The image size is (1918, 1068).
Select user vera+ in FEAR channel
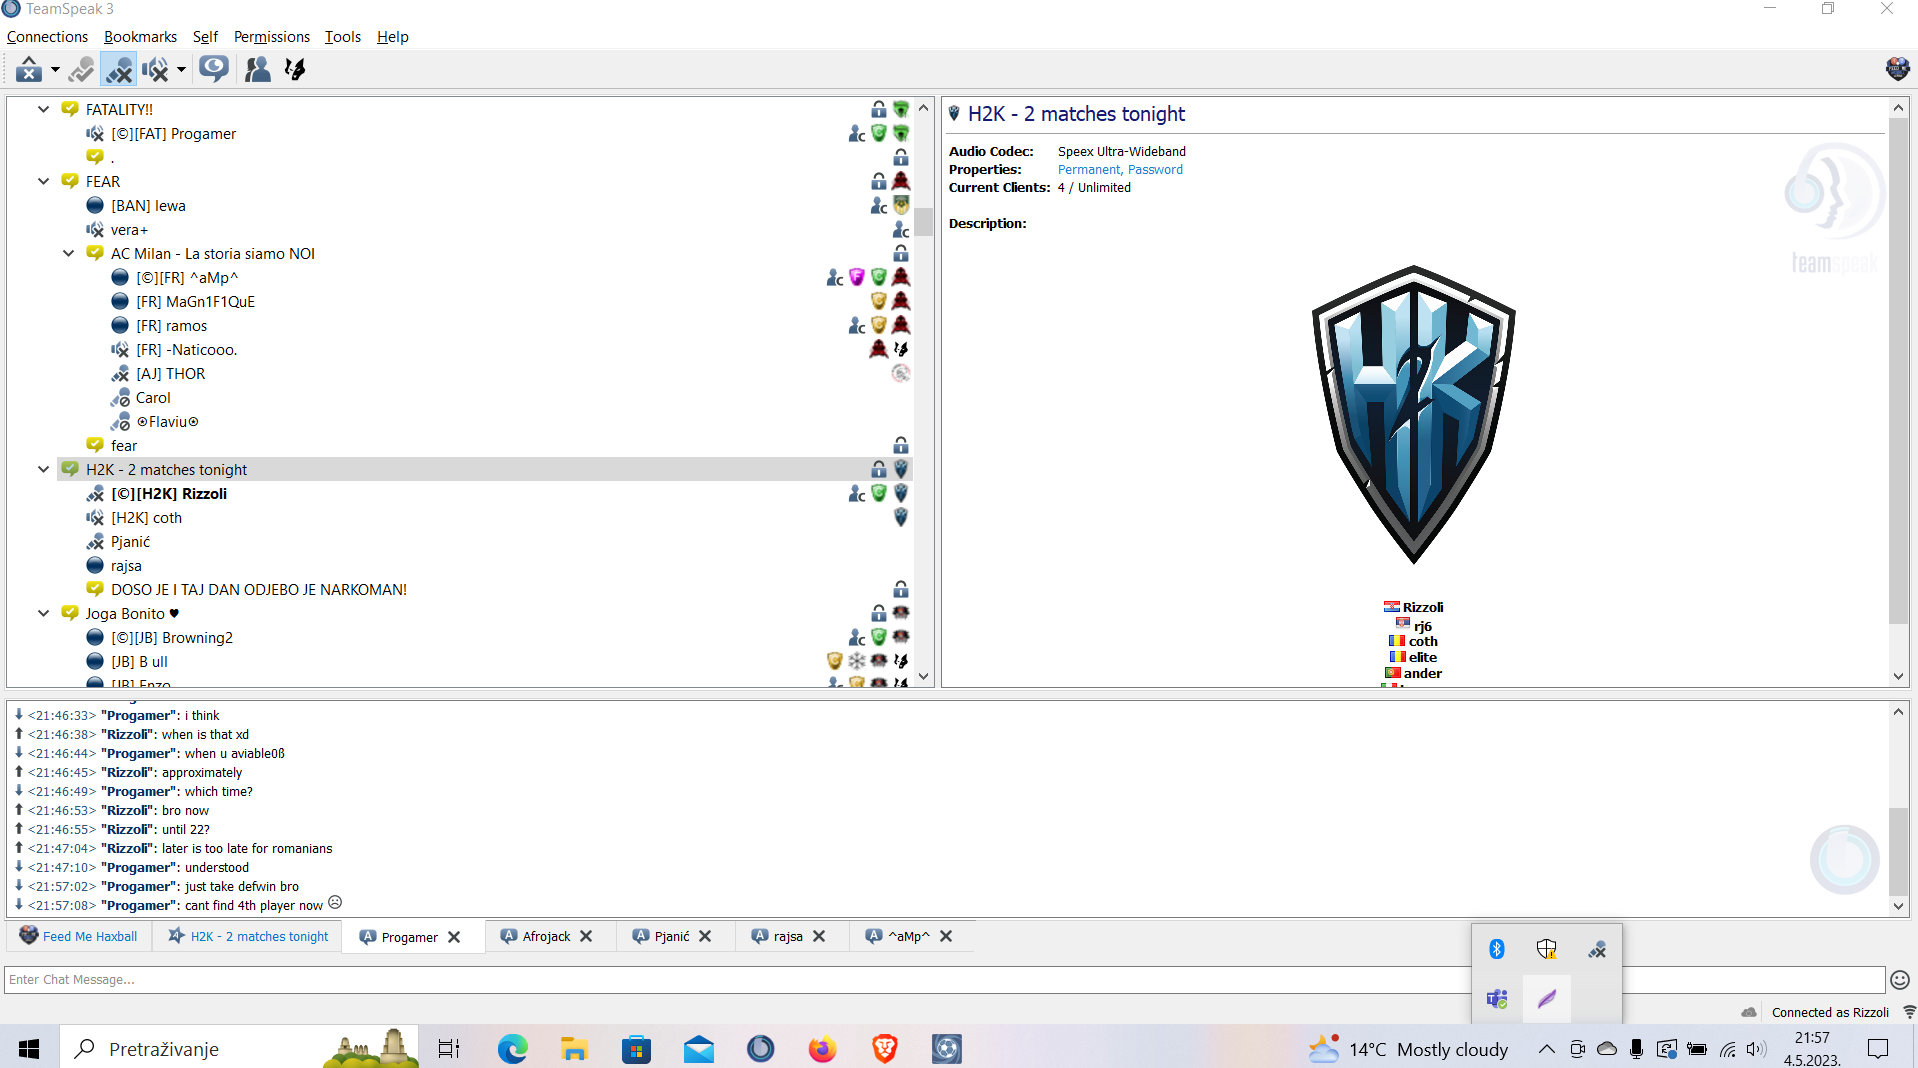coord(129,230)
